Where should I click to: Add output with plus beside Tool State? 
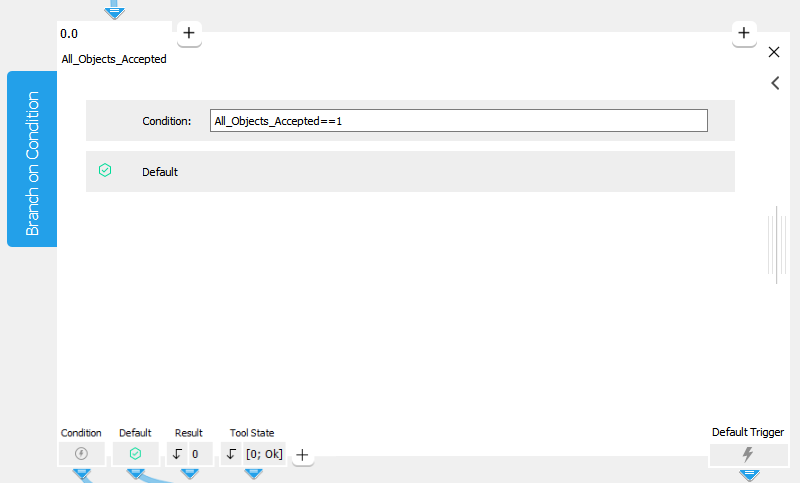[x=302, y=455]
